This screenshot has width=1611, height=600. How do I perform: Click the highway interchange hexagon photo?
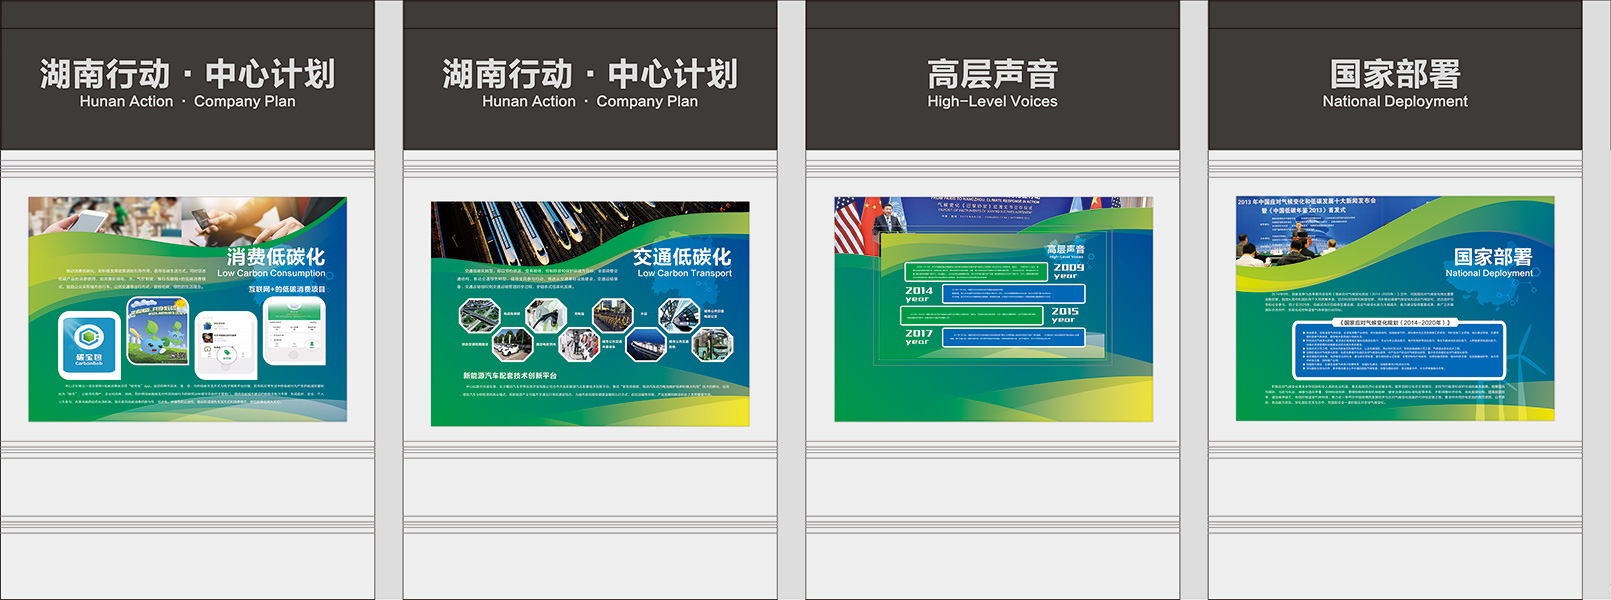point(478,315)
